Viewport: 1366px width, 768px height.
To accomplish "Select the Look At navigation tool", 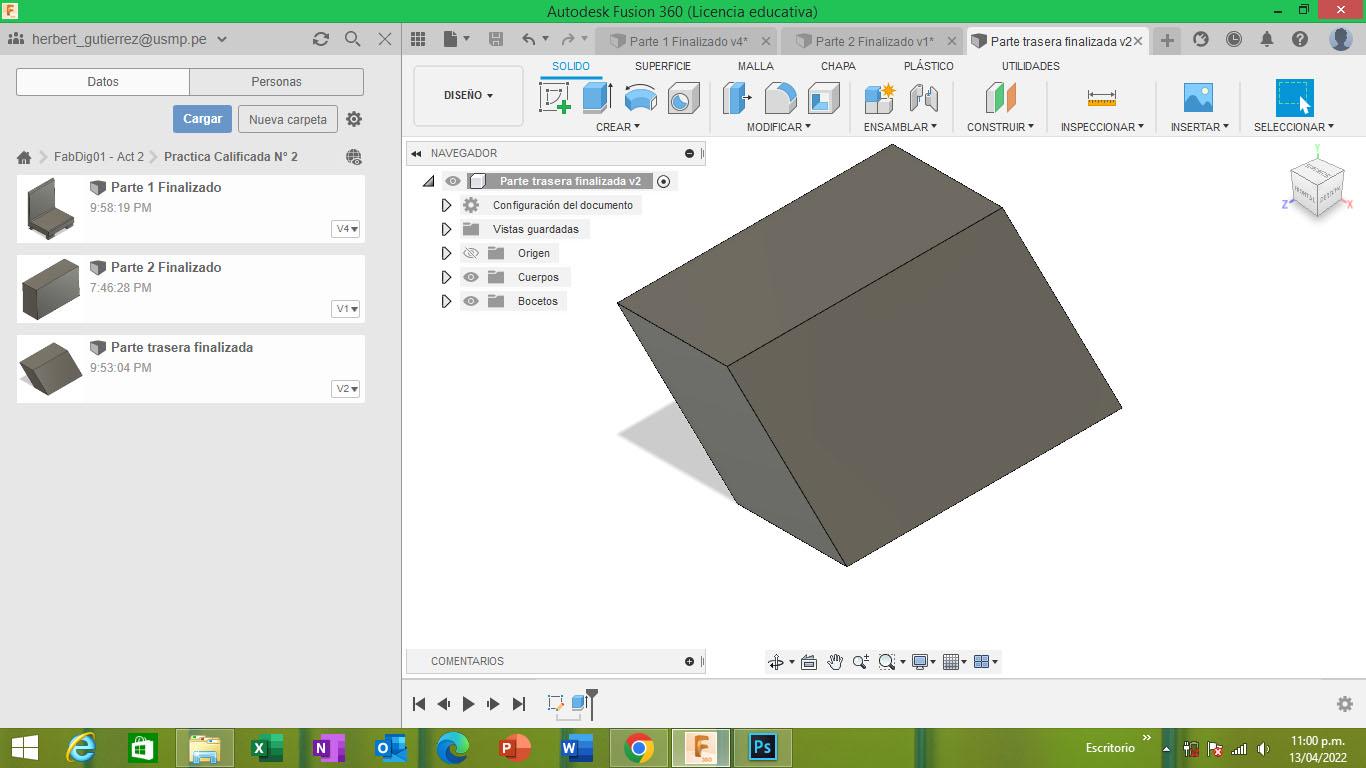I will pos(809,662).
